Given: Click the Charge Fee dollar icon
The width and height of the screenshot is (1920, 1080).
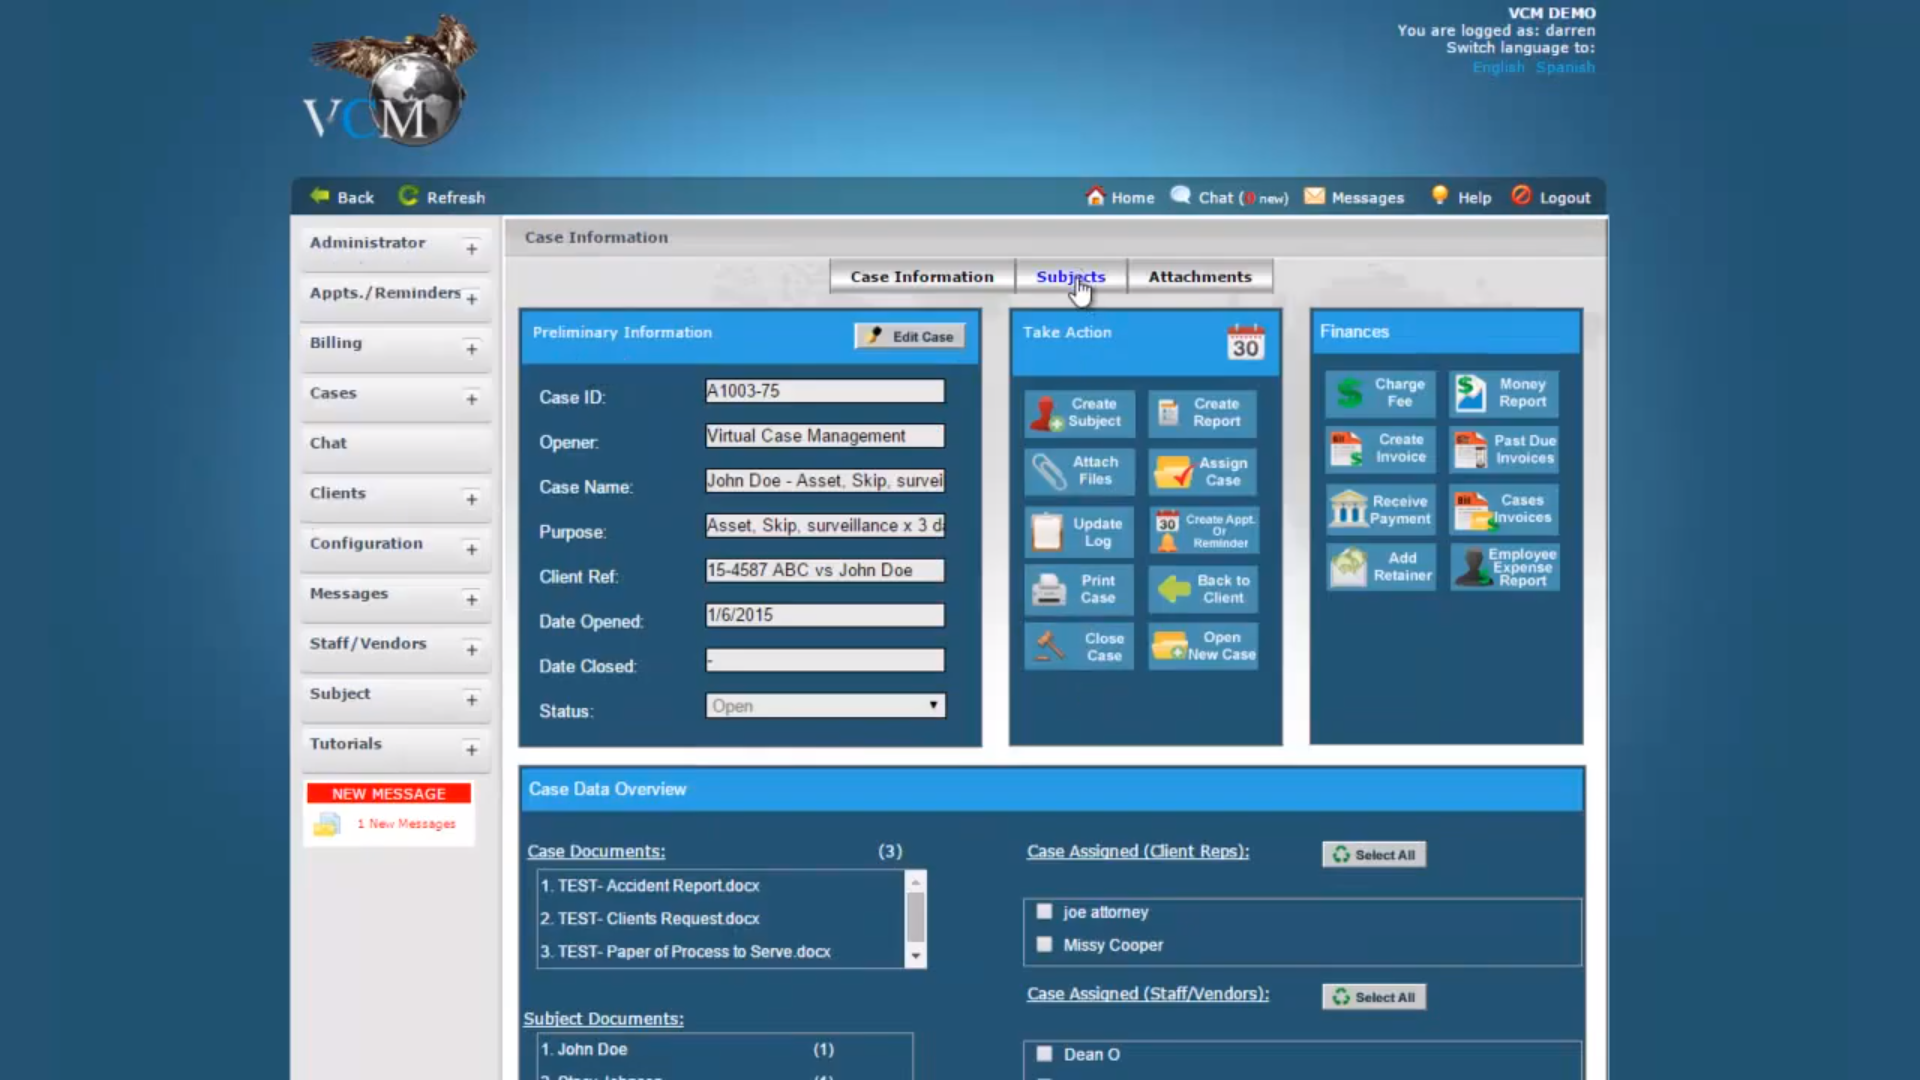Looking at the screenshot, I should point(1349,393).
